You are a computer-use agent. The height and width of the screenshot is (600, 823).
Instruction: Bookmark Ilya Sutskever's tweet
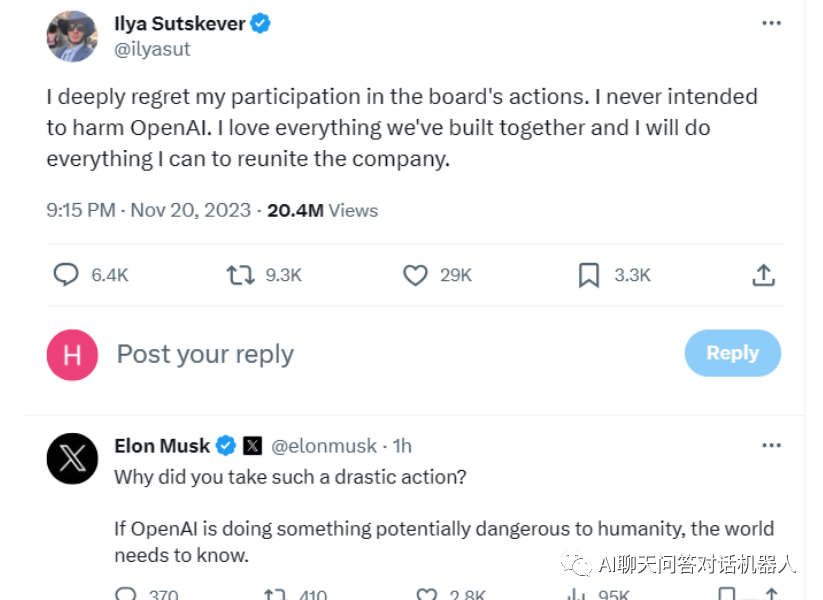coord(589,274)
